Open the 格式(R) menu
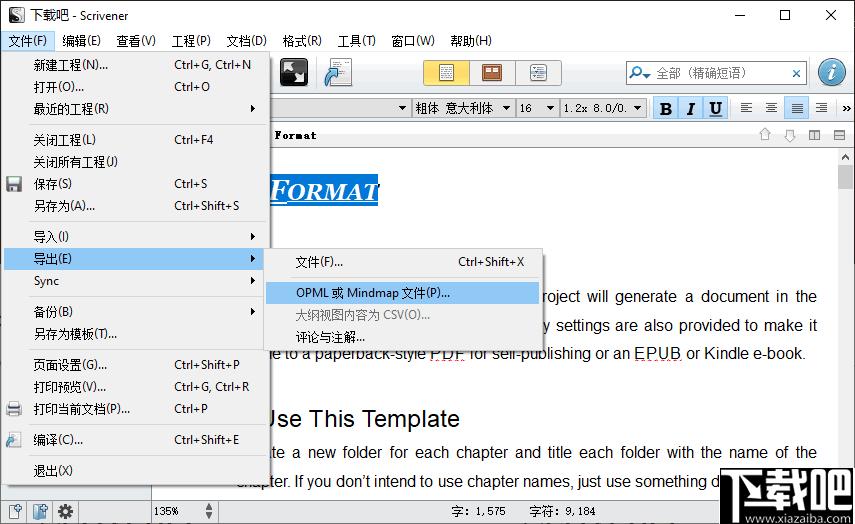 pyautogui.click(x=302, y=41)
